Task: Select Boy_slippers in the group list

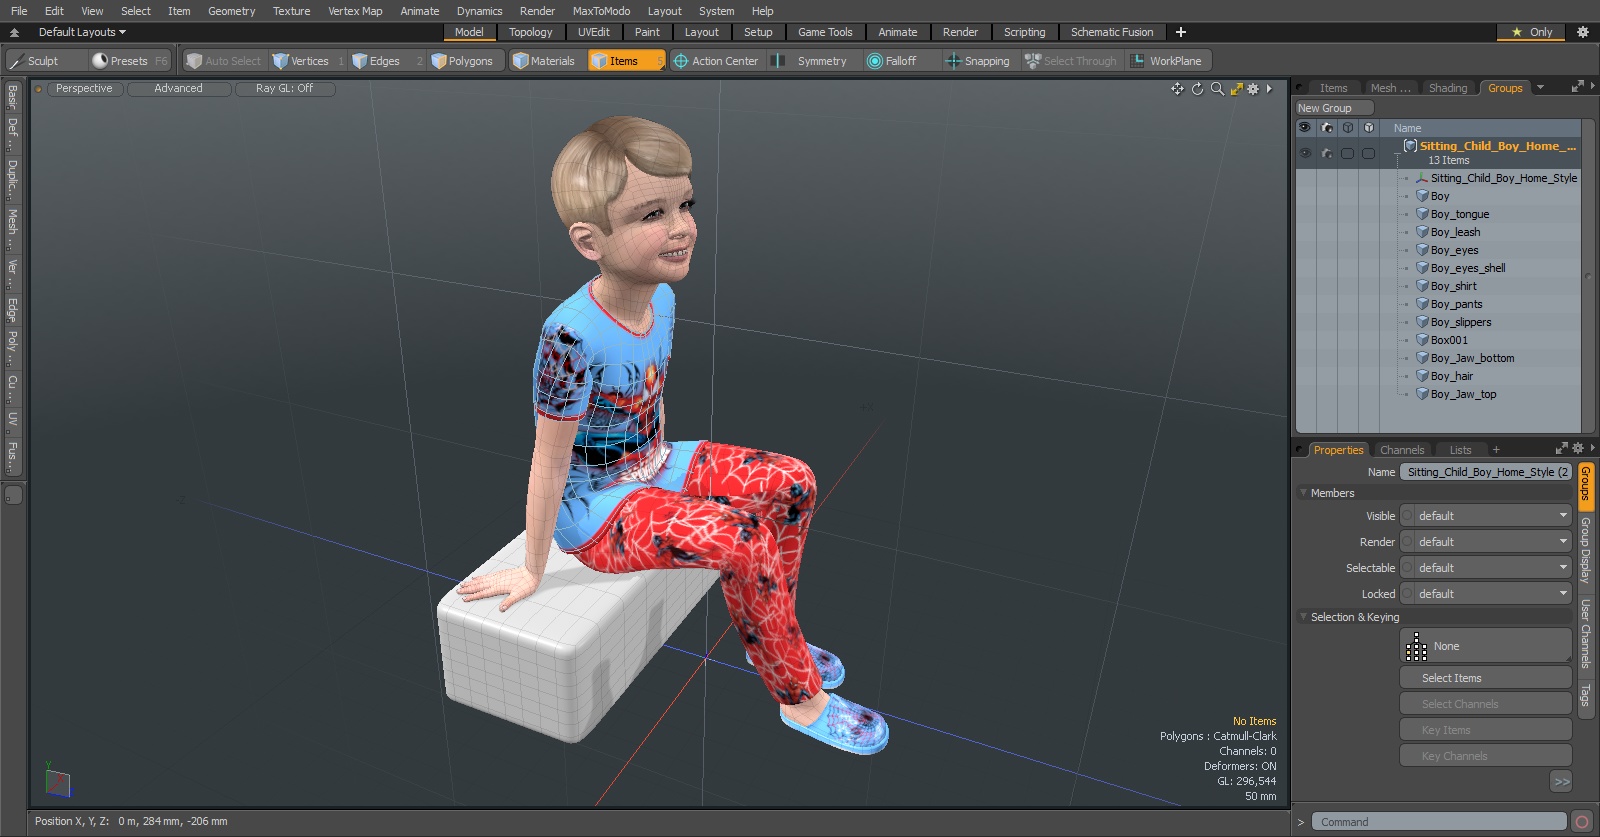Action: point(1460,322)
